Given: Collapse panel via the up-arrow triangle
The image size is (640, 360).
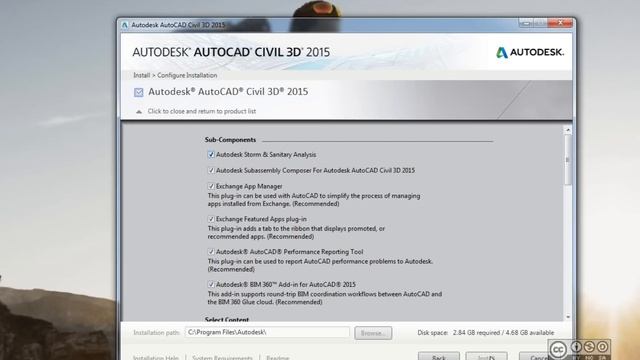Looking at the screenshot, I should (139, 111).
